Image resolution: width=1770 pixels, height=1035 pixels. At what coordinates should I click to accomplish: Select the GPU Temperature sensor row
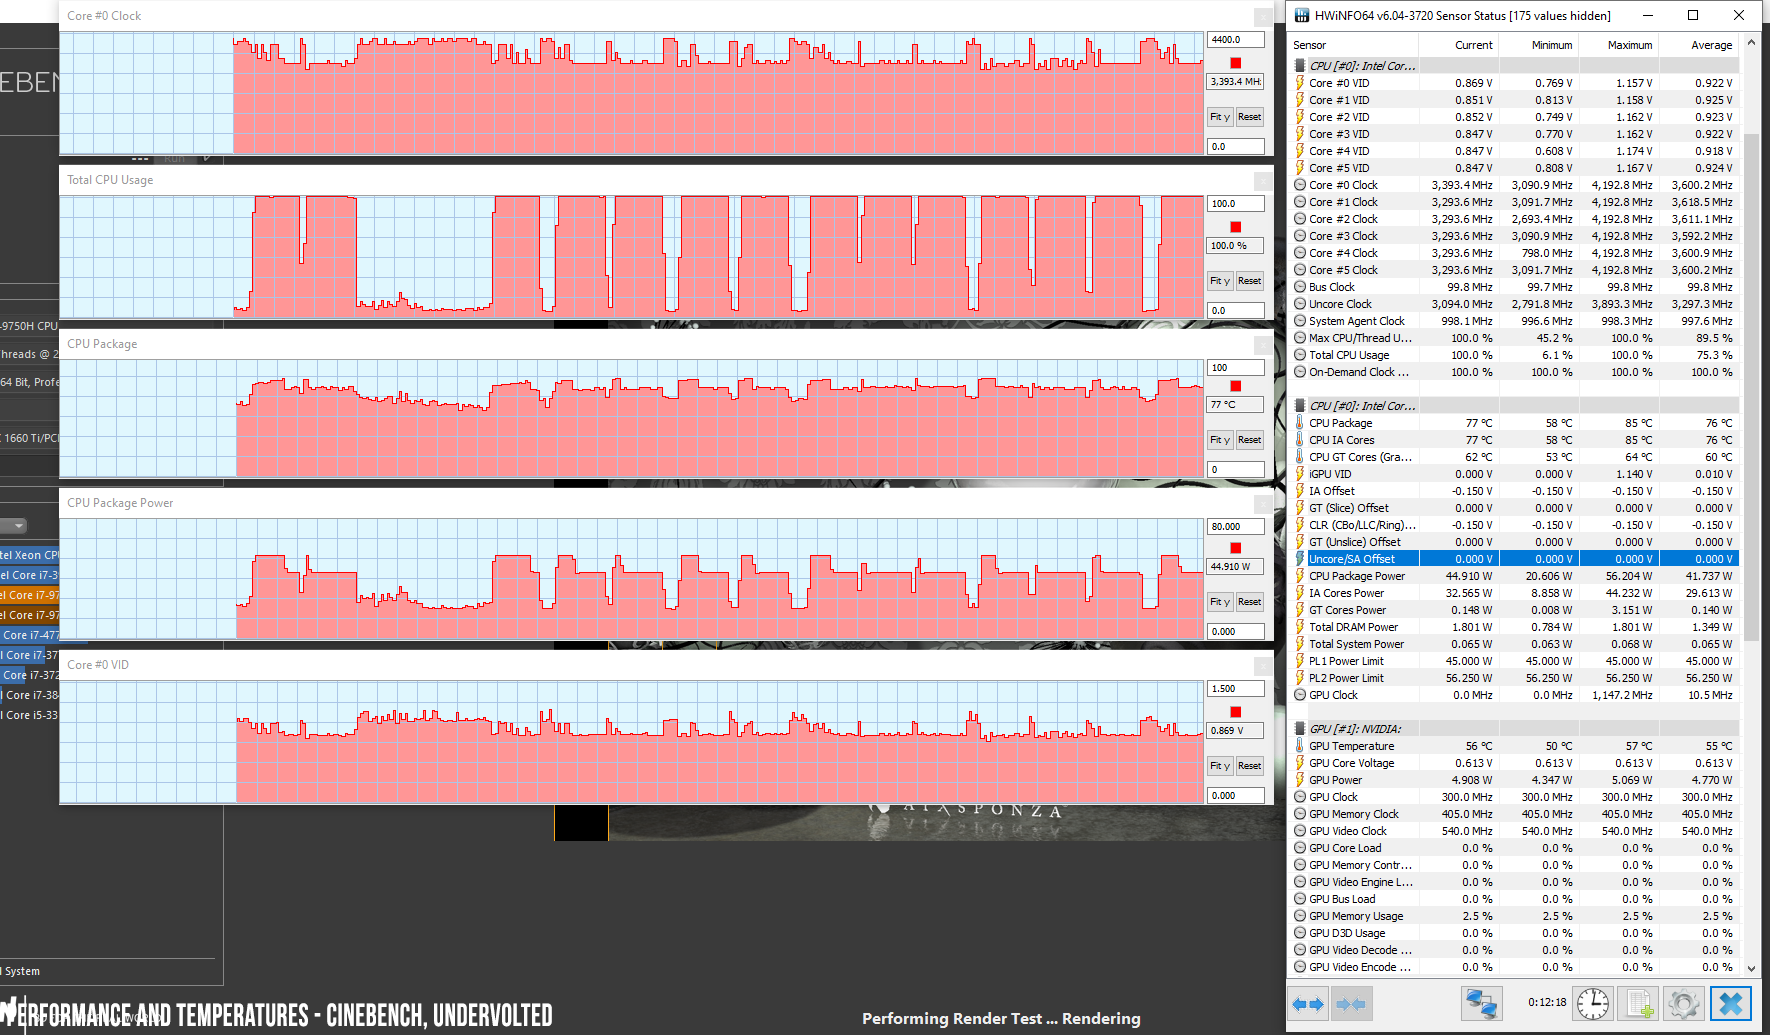coord(1514,746)
